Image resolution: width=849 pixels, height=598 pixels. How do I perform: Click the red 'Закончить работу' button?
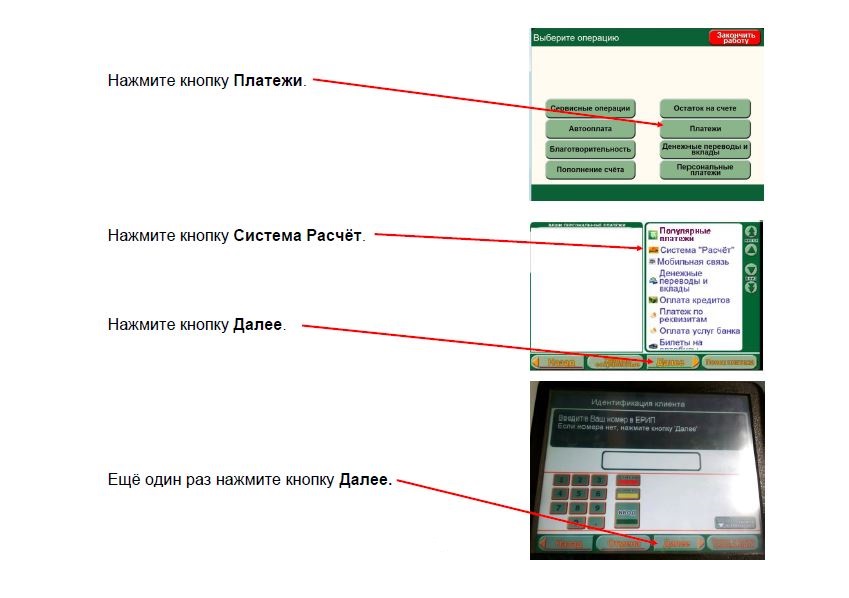735,37
